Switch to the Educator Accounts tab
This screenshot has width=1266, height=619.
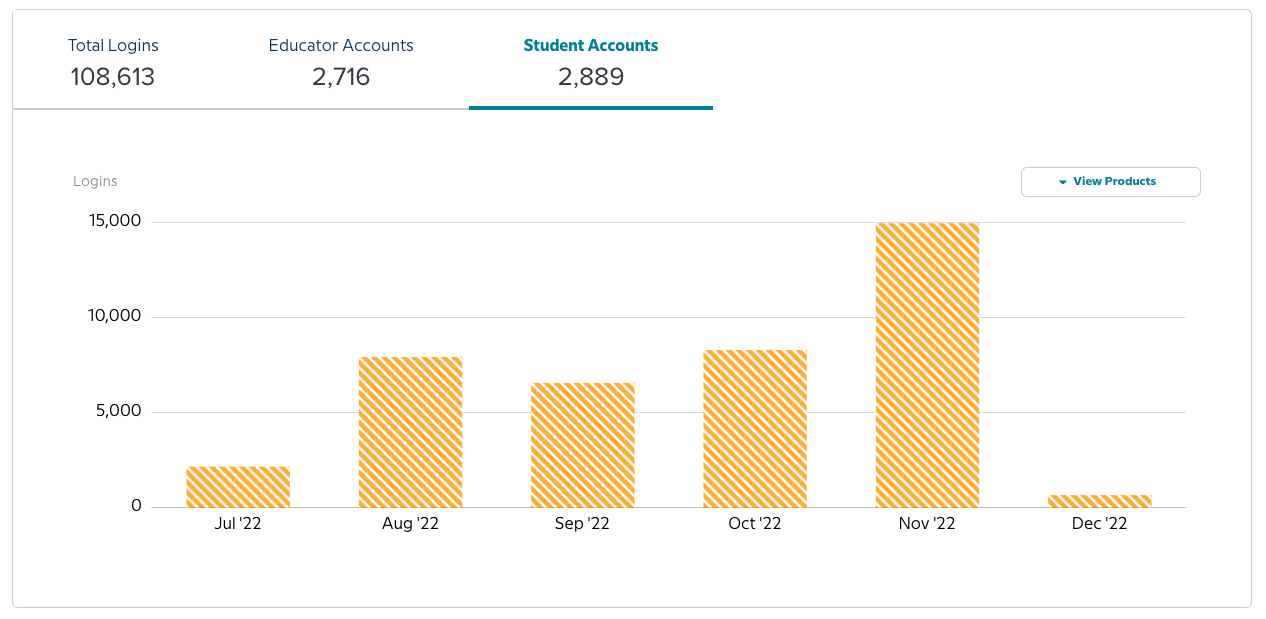tap(341, 60)
